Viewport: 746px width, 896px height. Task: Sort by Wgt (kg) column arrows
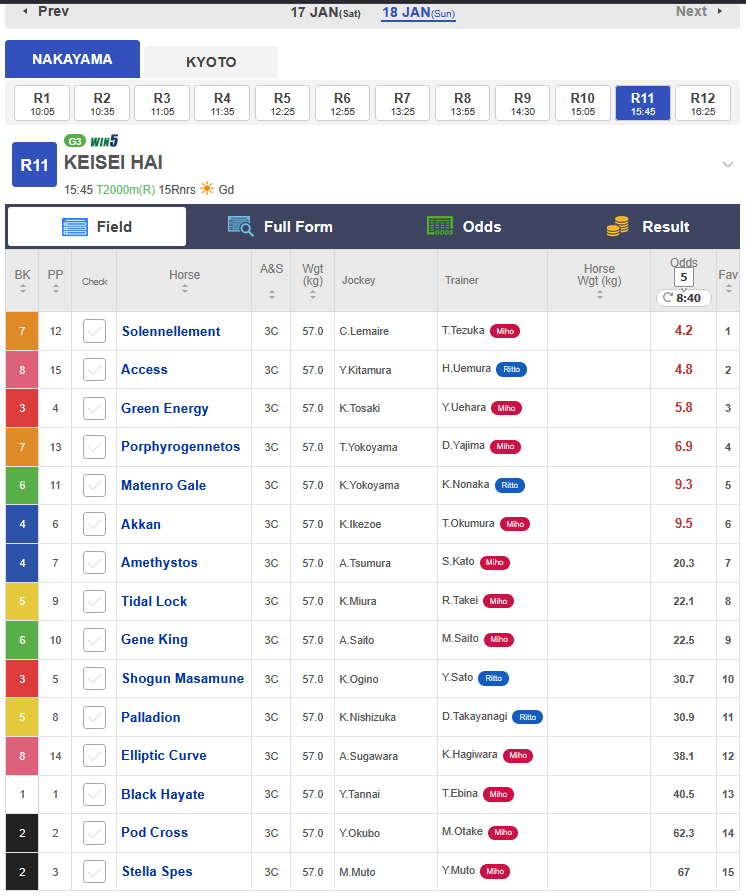(313, 295)
